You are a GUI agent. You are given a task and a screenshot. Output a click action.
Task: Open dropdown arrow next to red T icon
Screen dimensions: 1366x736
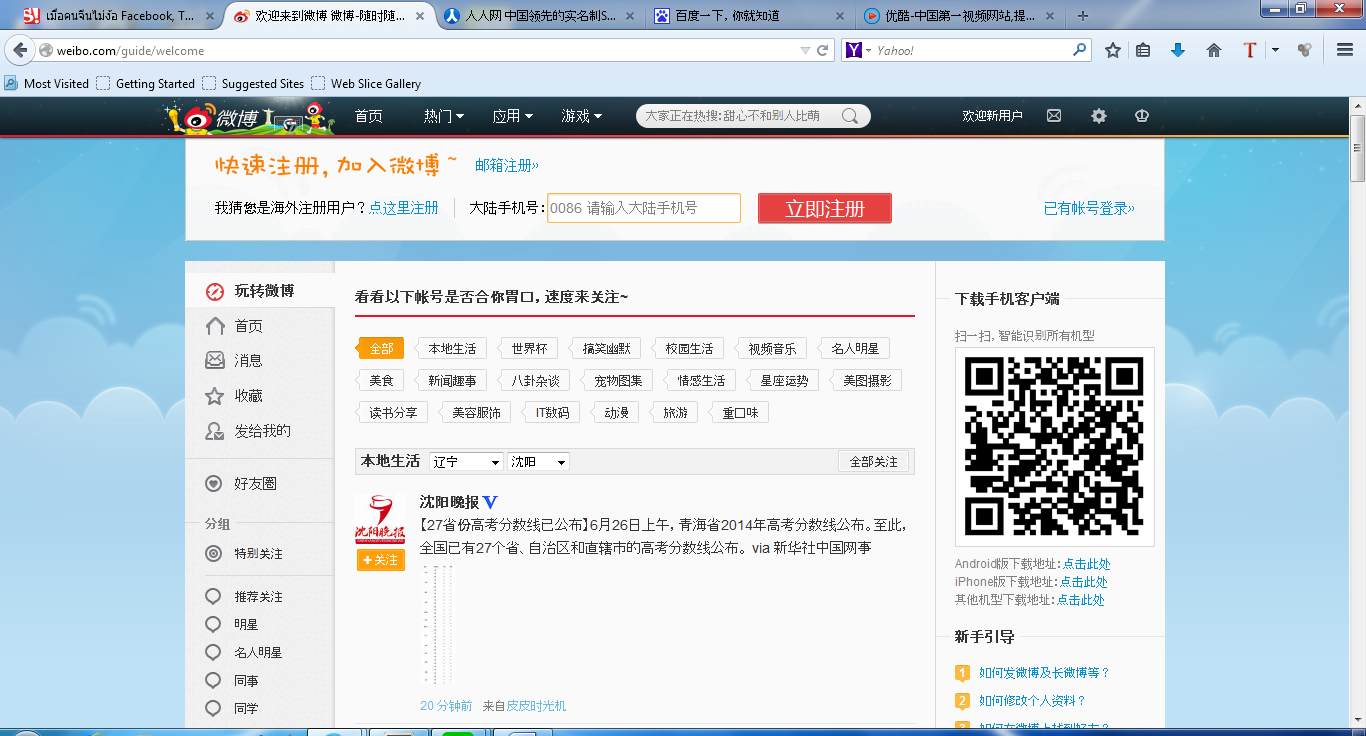pos(1275,50)
